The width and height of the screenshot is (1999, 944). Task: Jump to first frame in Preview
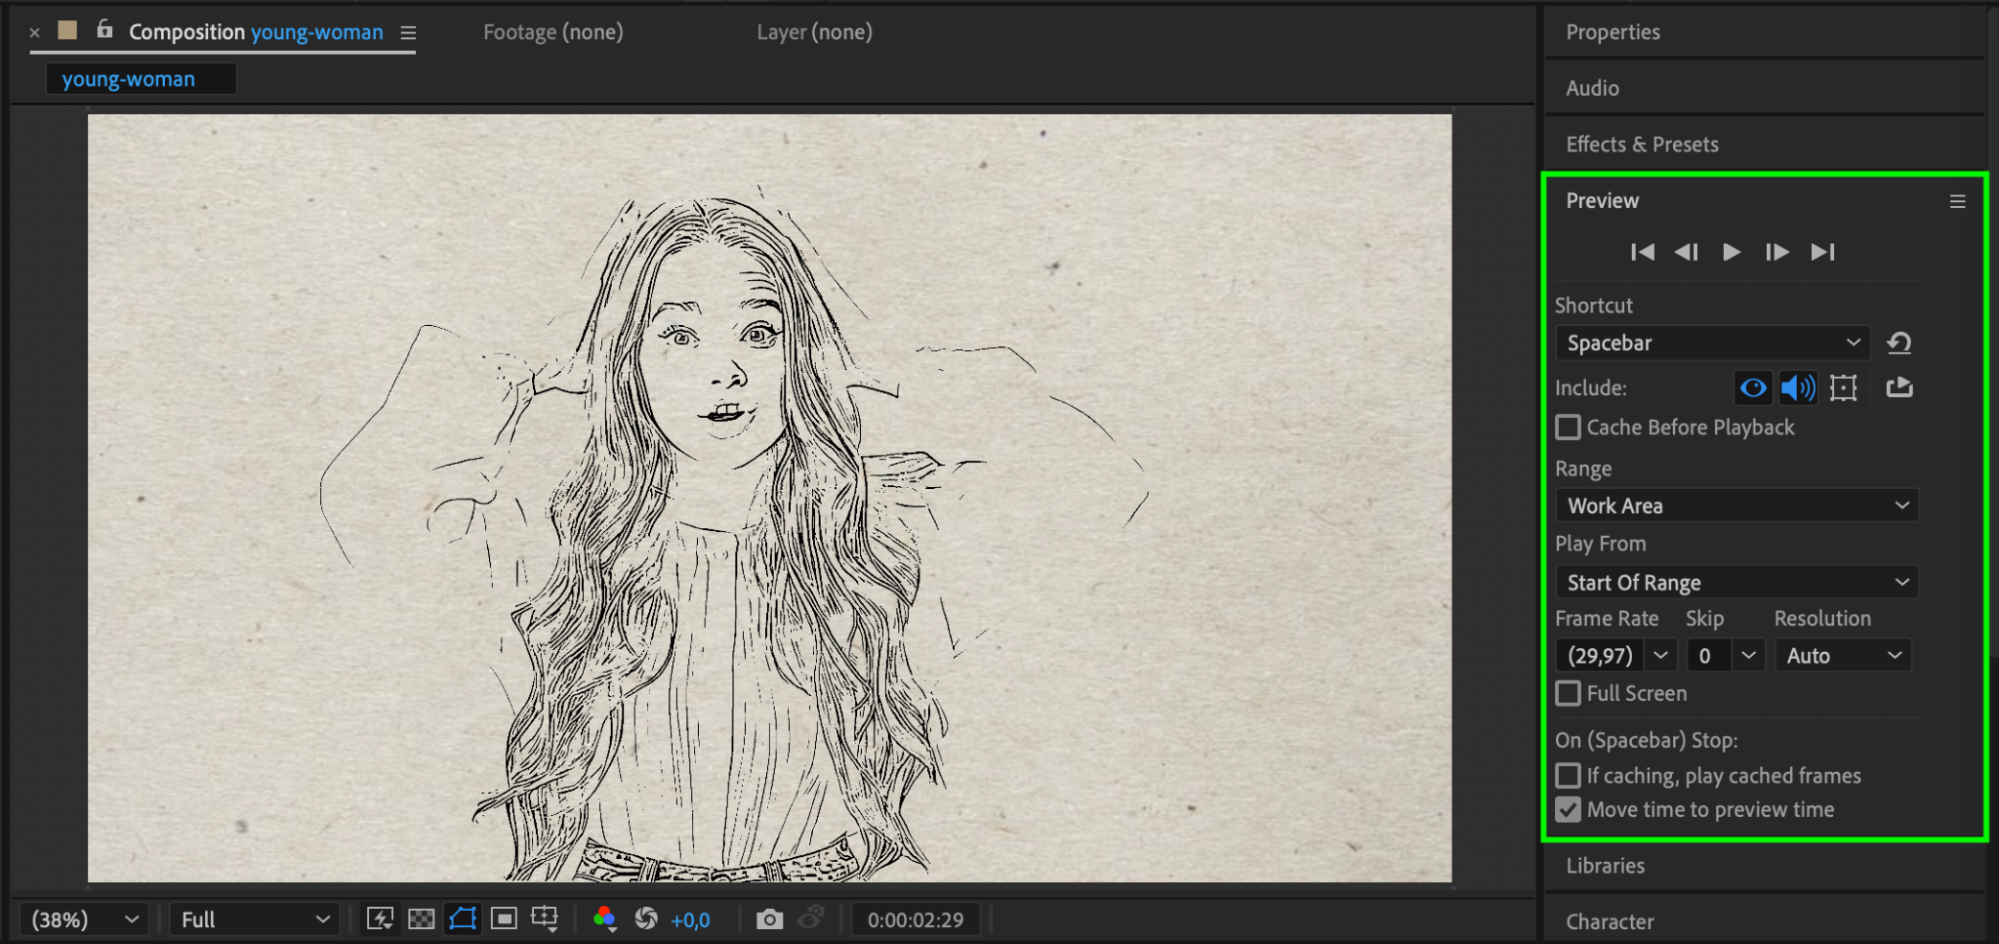1642,252
